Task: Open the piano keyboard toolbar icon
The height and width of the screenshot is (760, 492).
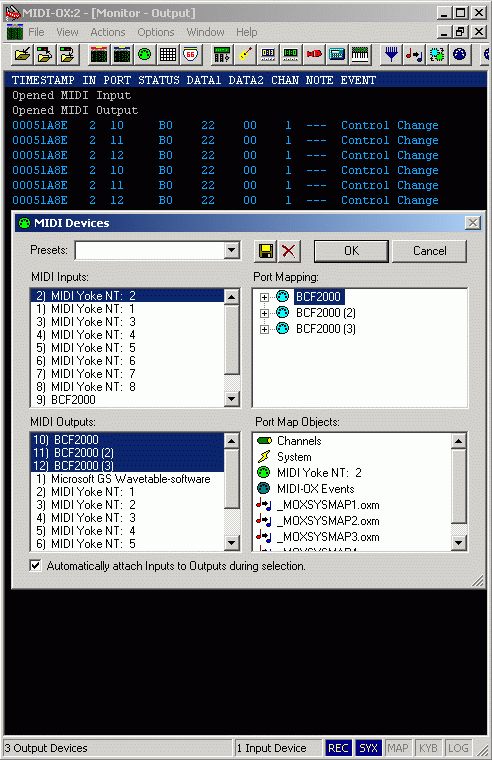Action: 360,54
